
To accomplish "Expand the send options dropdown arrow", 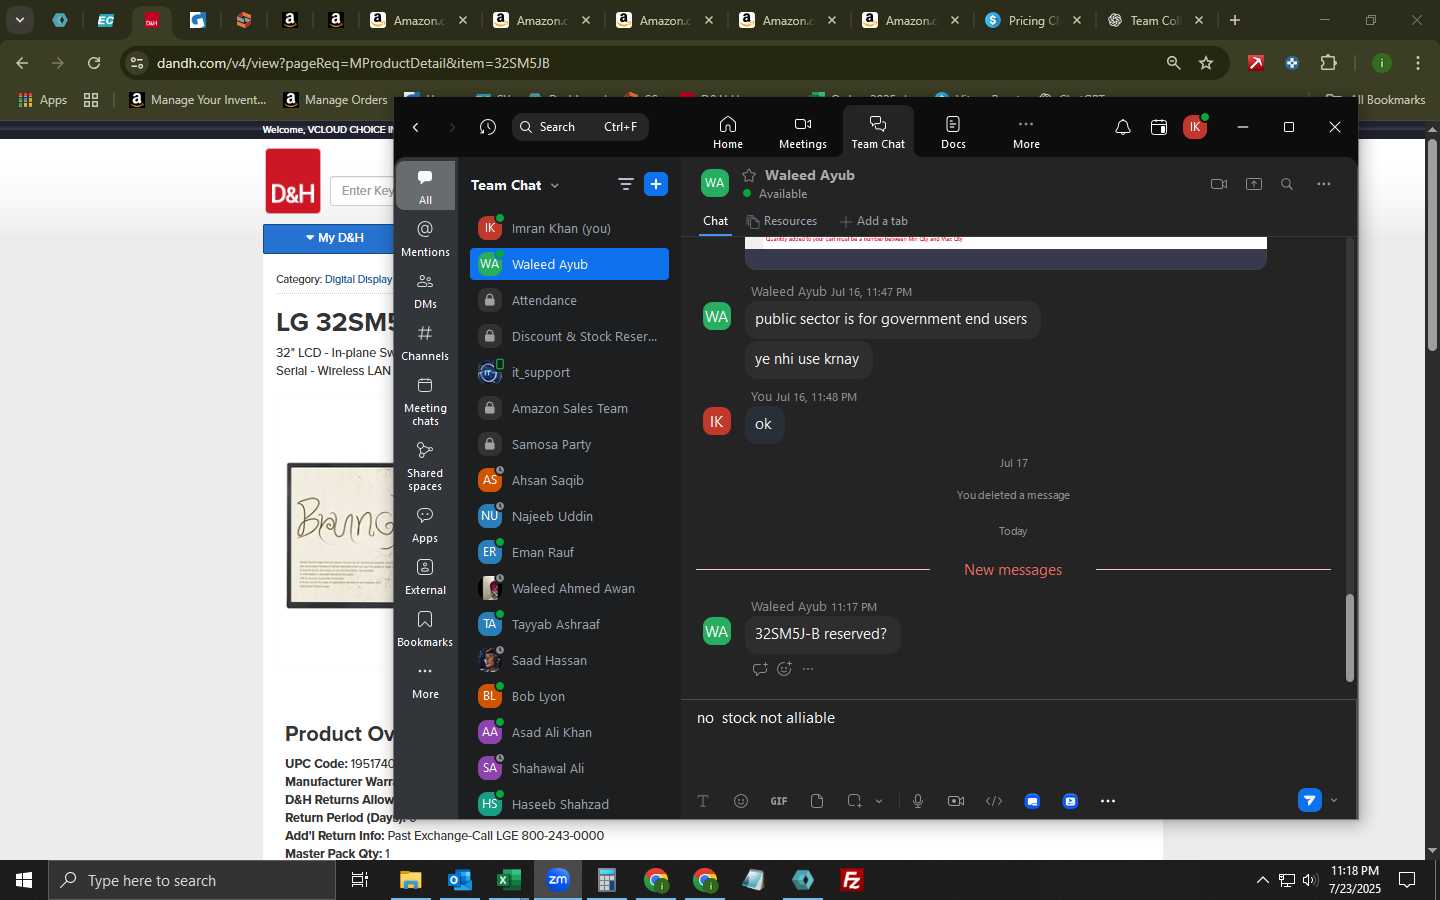I will pos(1334,800).
